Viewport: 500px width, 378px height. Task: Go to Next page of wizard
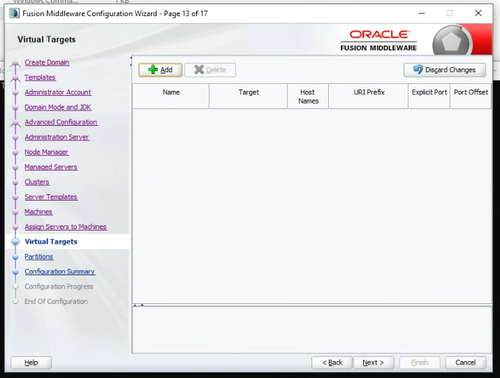[373, 362]
